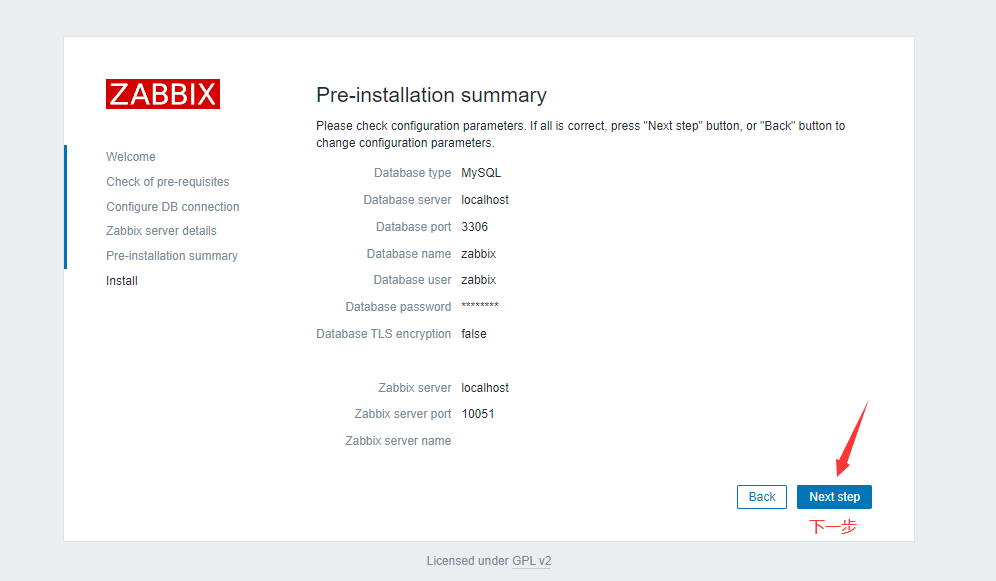Select Check of pre-requisites step

point(168,182)
